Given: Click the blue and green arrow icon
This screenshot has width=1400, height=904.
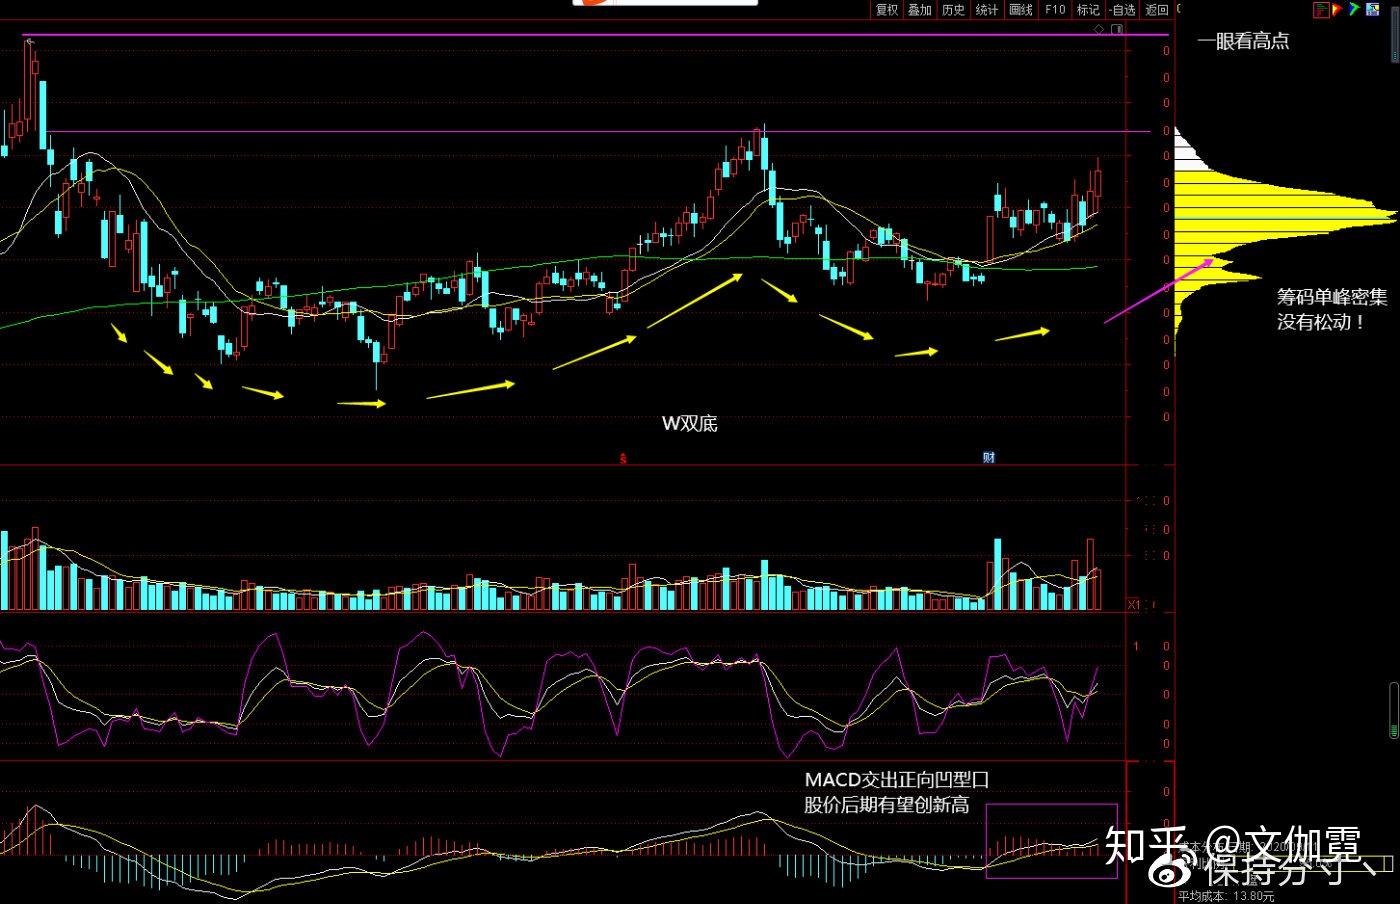Looking at the screenshot, I should tap(1355, 9).
